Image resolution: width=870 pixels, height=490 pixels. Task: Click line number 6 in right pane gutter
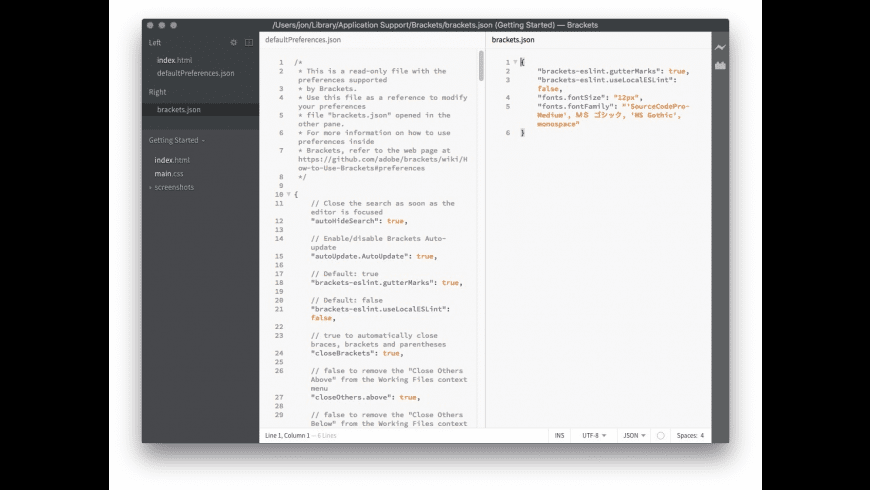[508, 133]
